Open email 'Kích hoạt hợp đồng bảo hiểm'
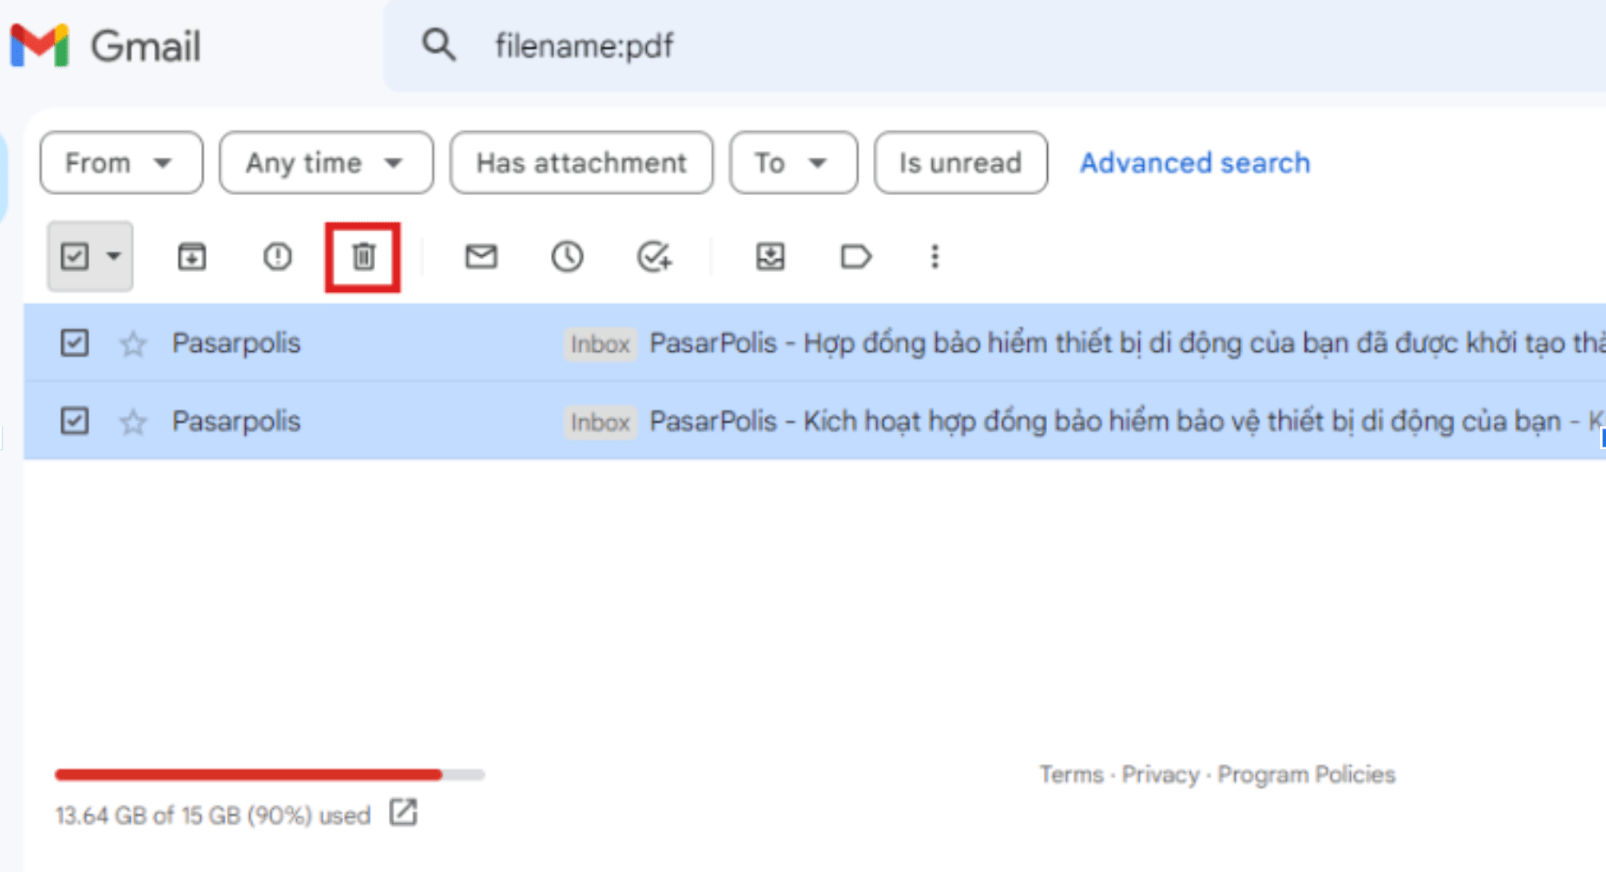Viewport: 1606px width, 872px height. coord(814,421)
